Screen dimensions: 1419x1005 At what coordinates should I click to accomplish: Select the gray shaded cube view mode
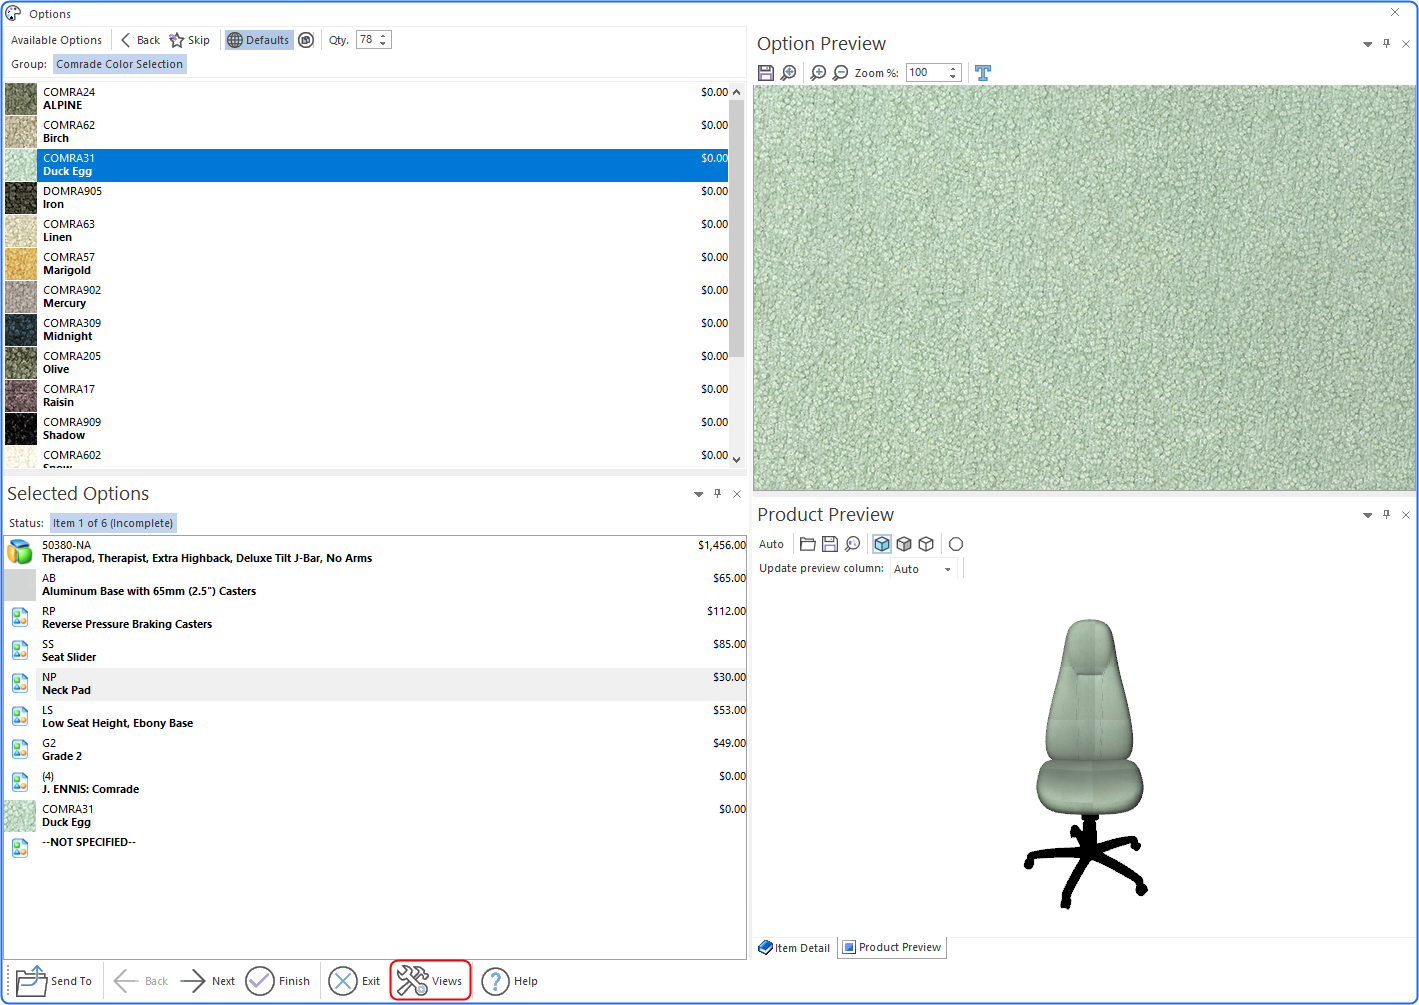[904, 544]
